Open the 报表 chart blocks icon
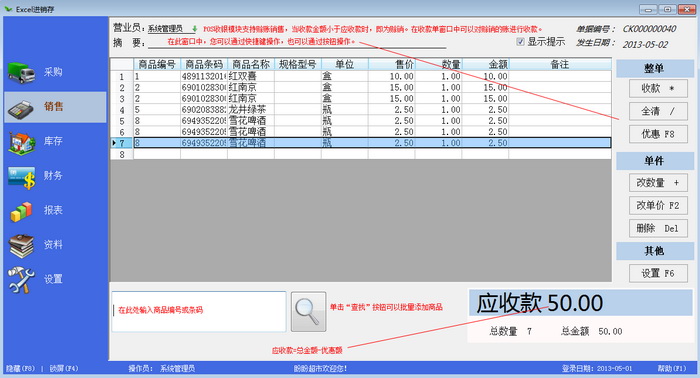 coord(21,212)
